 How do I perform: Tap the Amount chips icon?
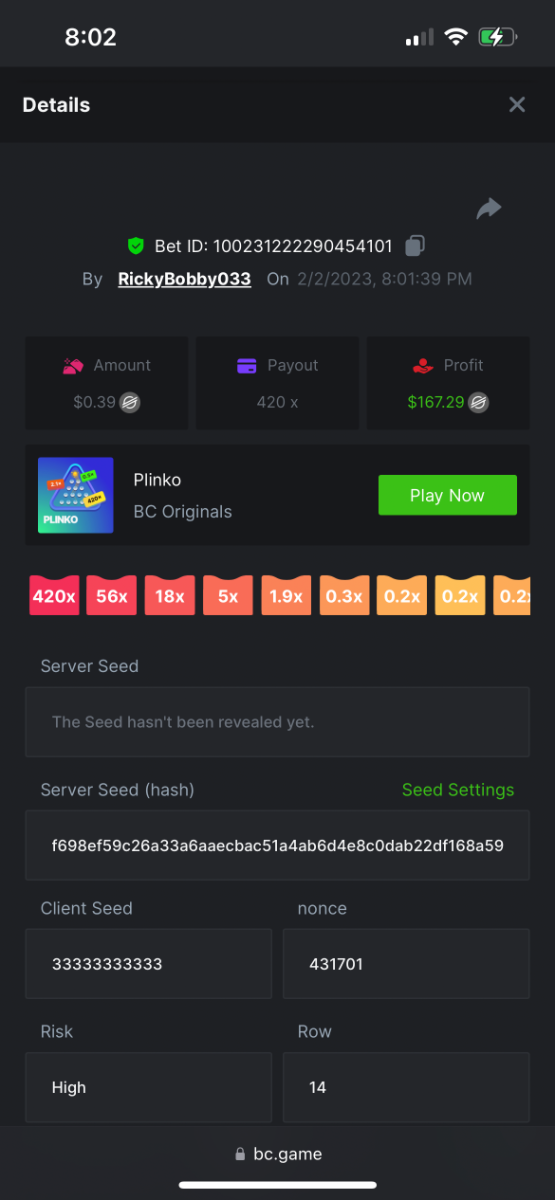[72, 366]
